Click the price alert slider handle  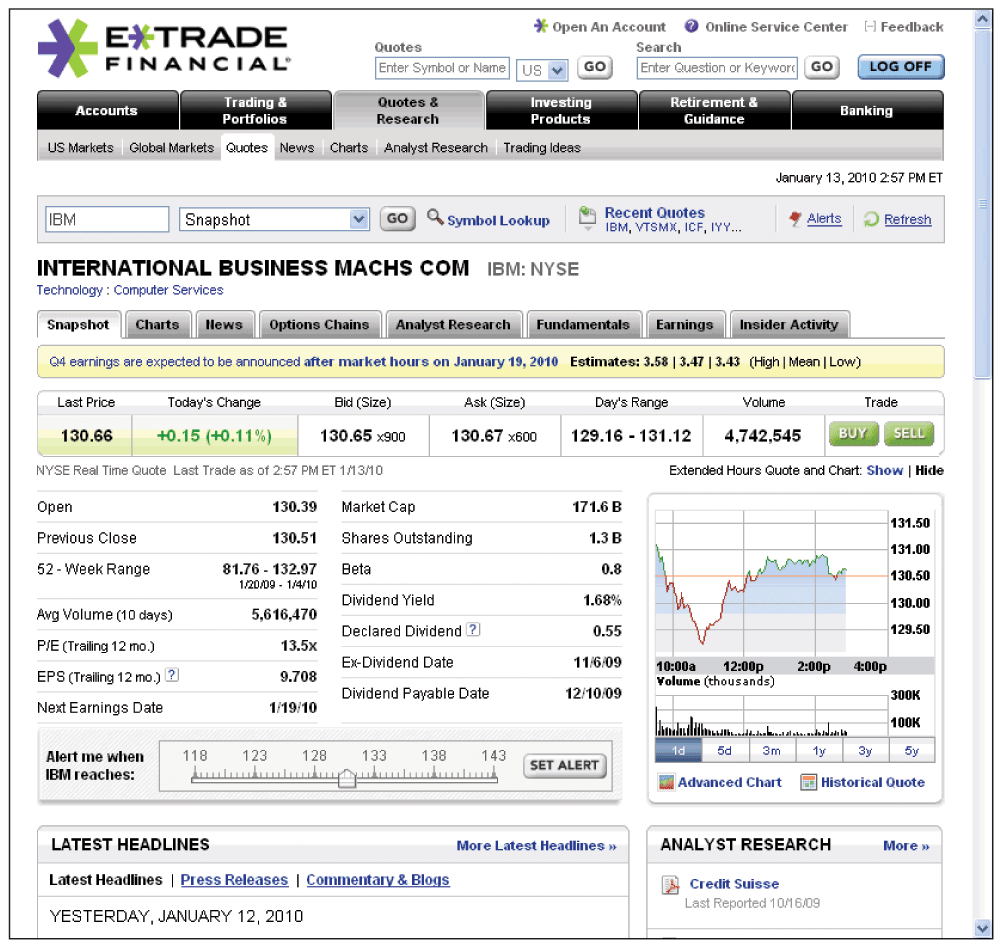[x=346, y=778]
